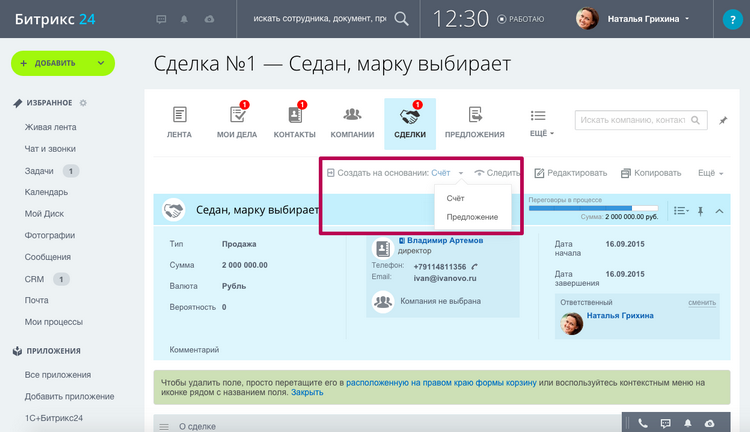Pin the deal card with pin icon
The image size is (750, 432).
700,211
